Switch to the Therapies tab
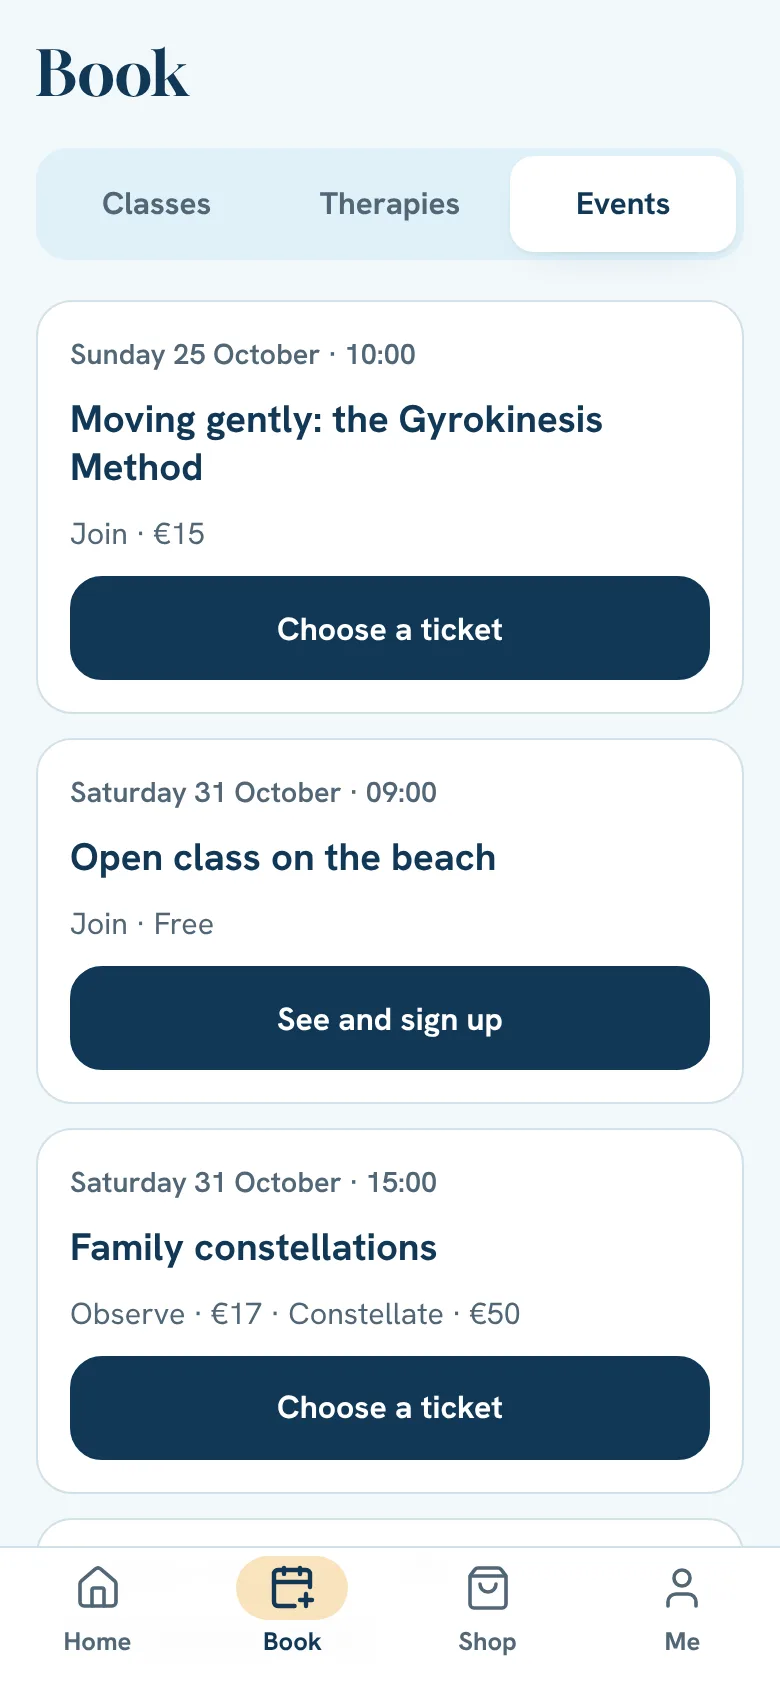Viewport: 780px width, 1688px height. [x=390, y=204]
